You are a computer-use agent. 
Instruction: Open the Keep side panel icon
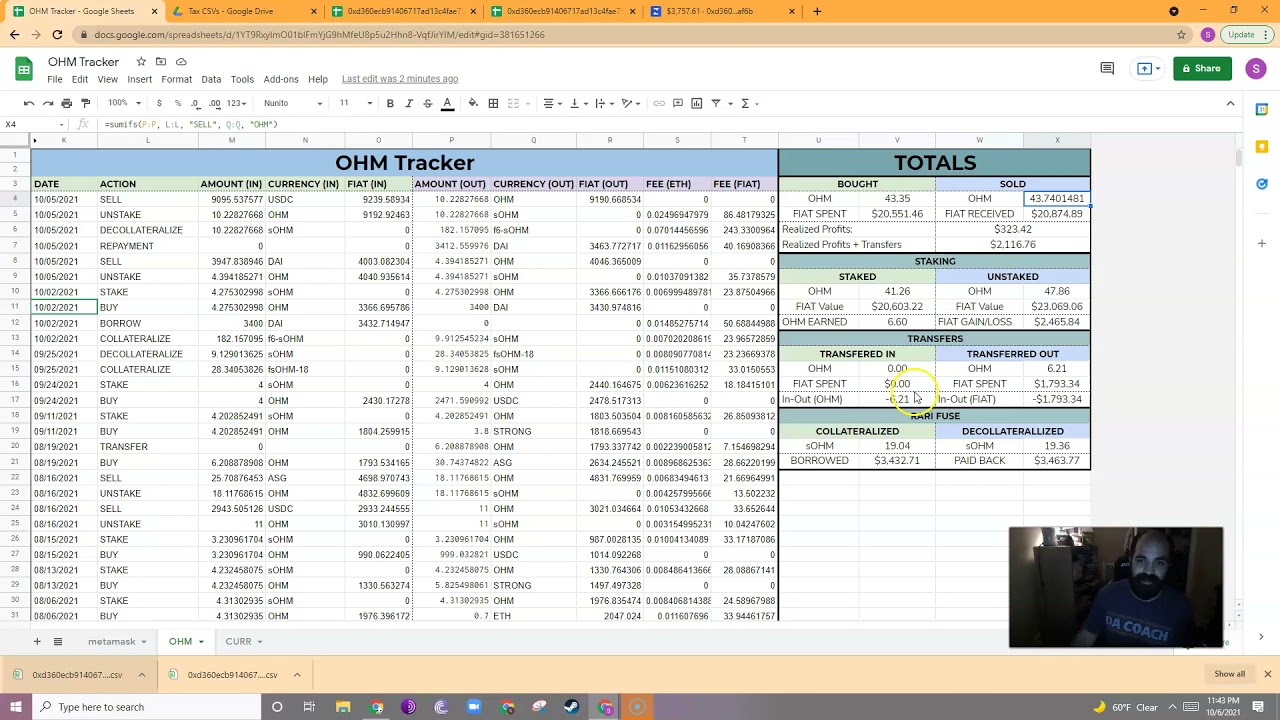[1262, 147]
